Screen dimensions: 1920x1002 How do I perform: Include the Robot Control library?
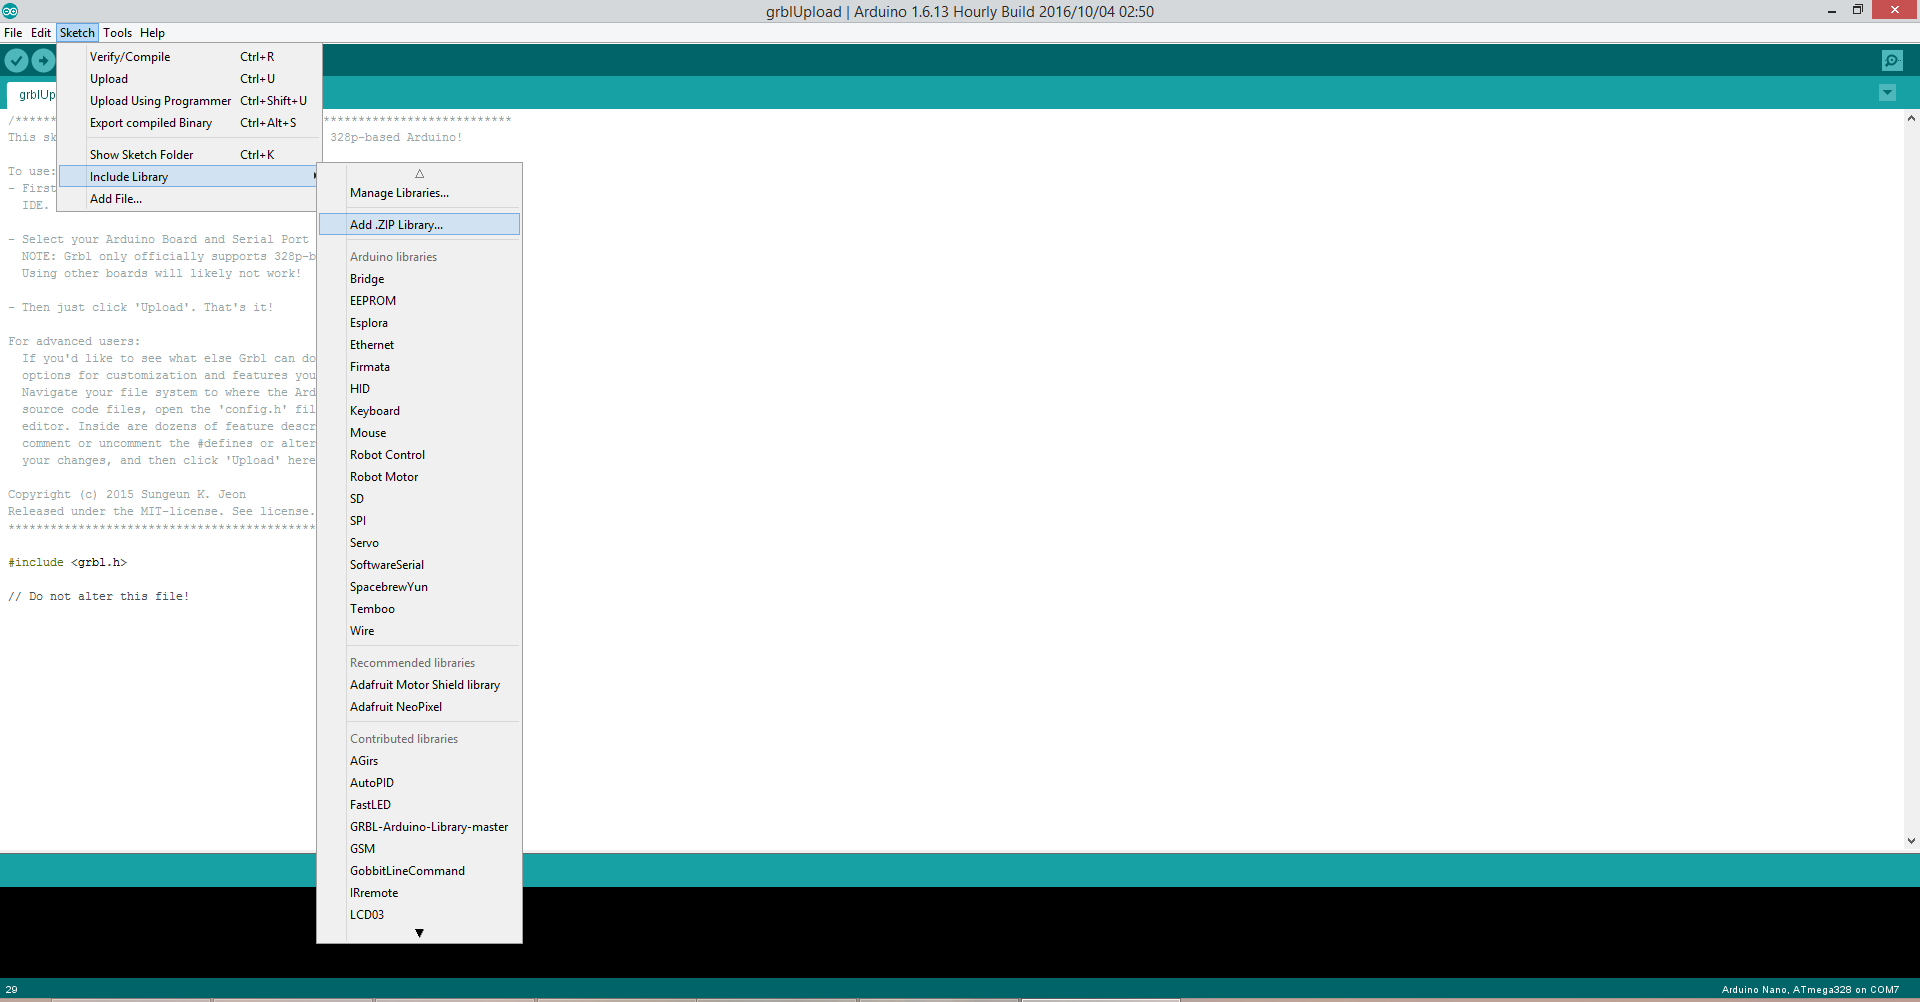tap(419, 455)
